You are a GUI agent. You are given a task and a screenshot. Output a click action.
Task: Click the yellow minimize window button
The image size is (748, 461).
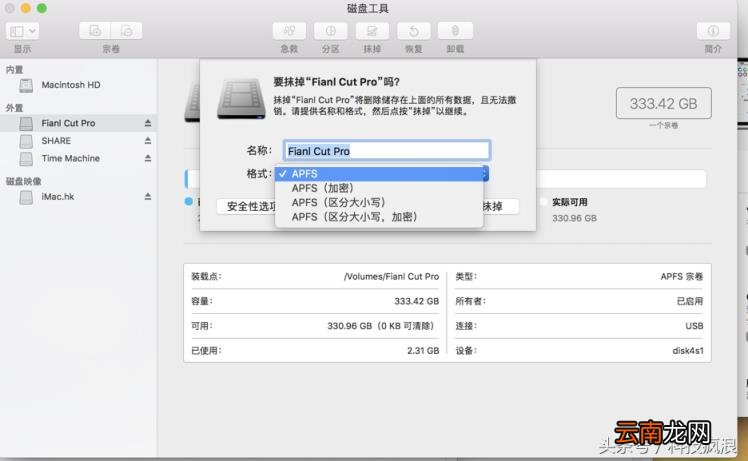(26, 8)
